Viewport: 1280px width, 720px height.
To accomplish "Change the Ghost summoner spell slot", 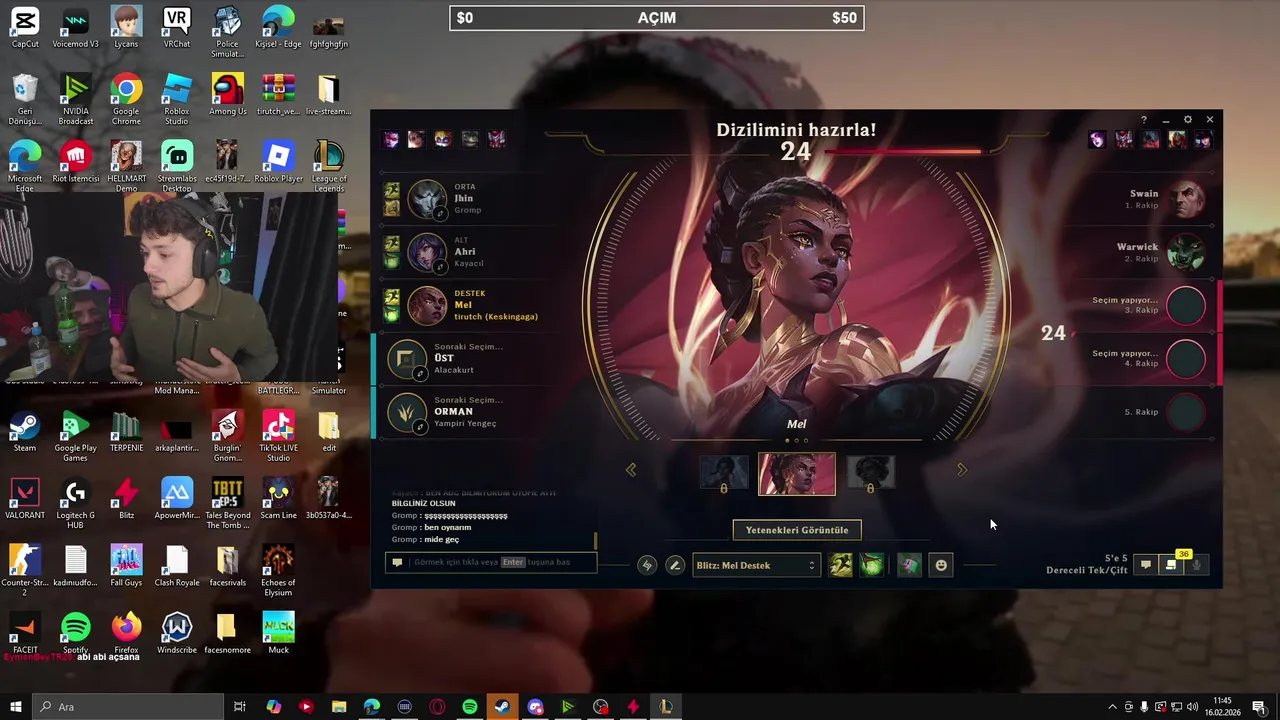I will pyautogui.click(x=841, y=565).
